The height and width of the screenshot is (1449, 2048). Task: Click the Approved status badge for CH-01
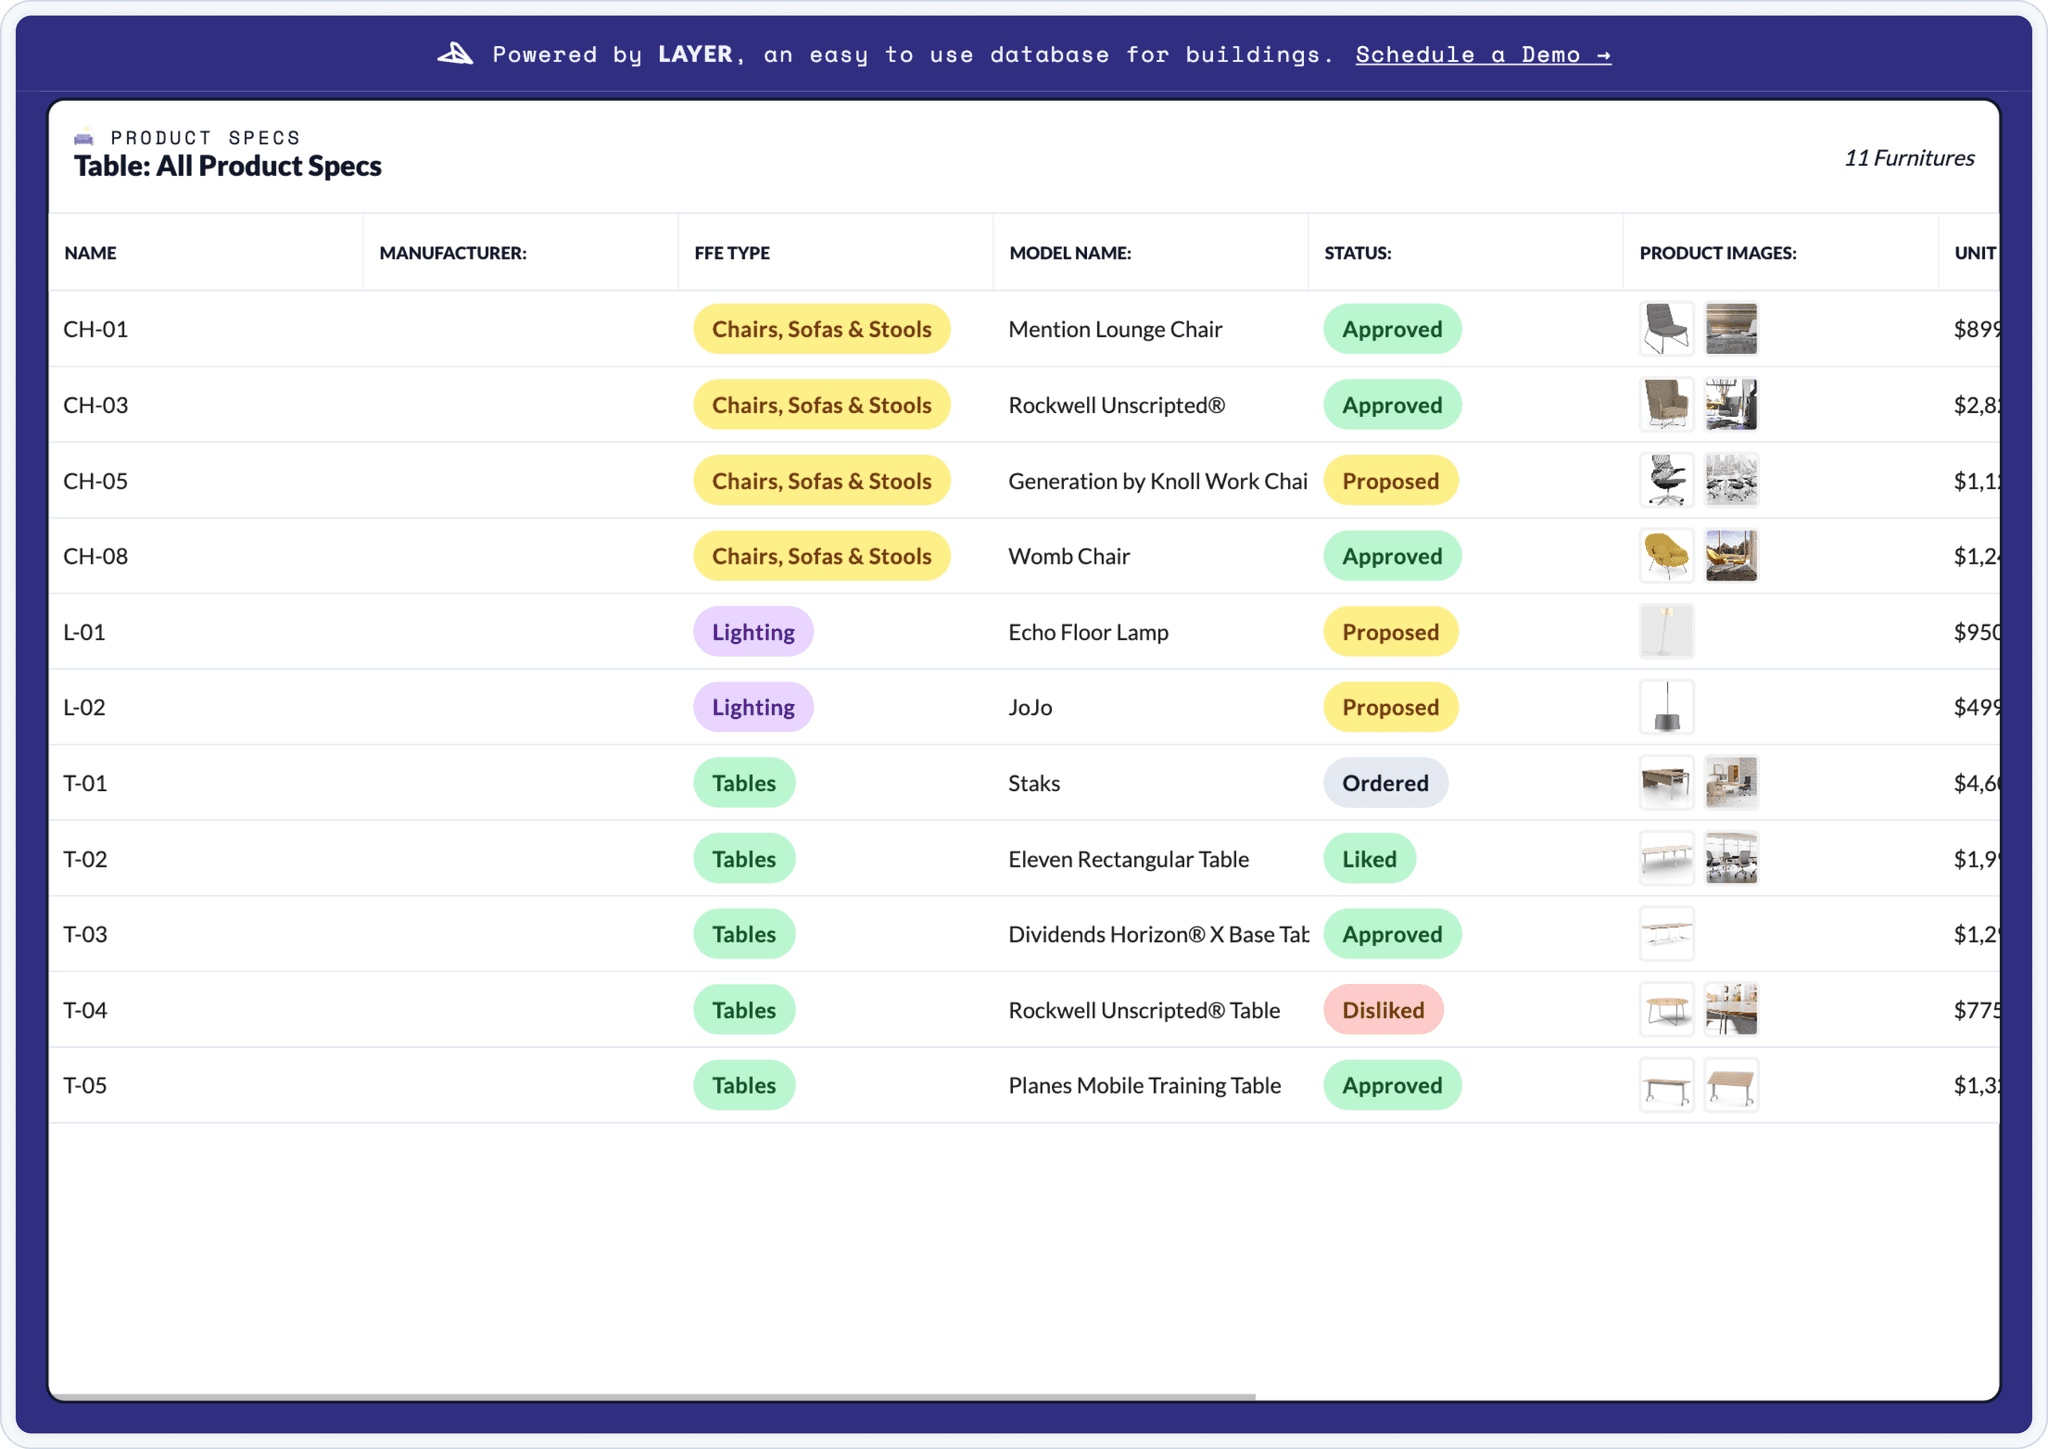coord(1391,328)
